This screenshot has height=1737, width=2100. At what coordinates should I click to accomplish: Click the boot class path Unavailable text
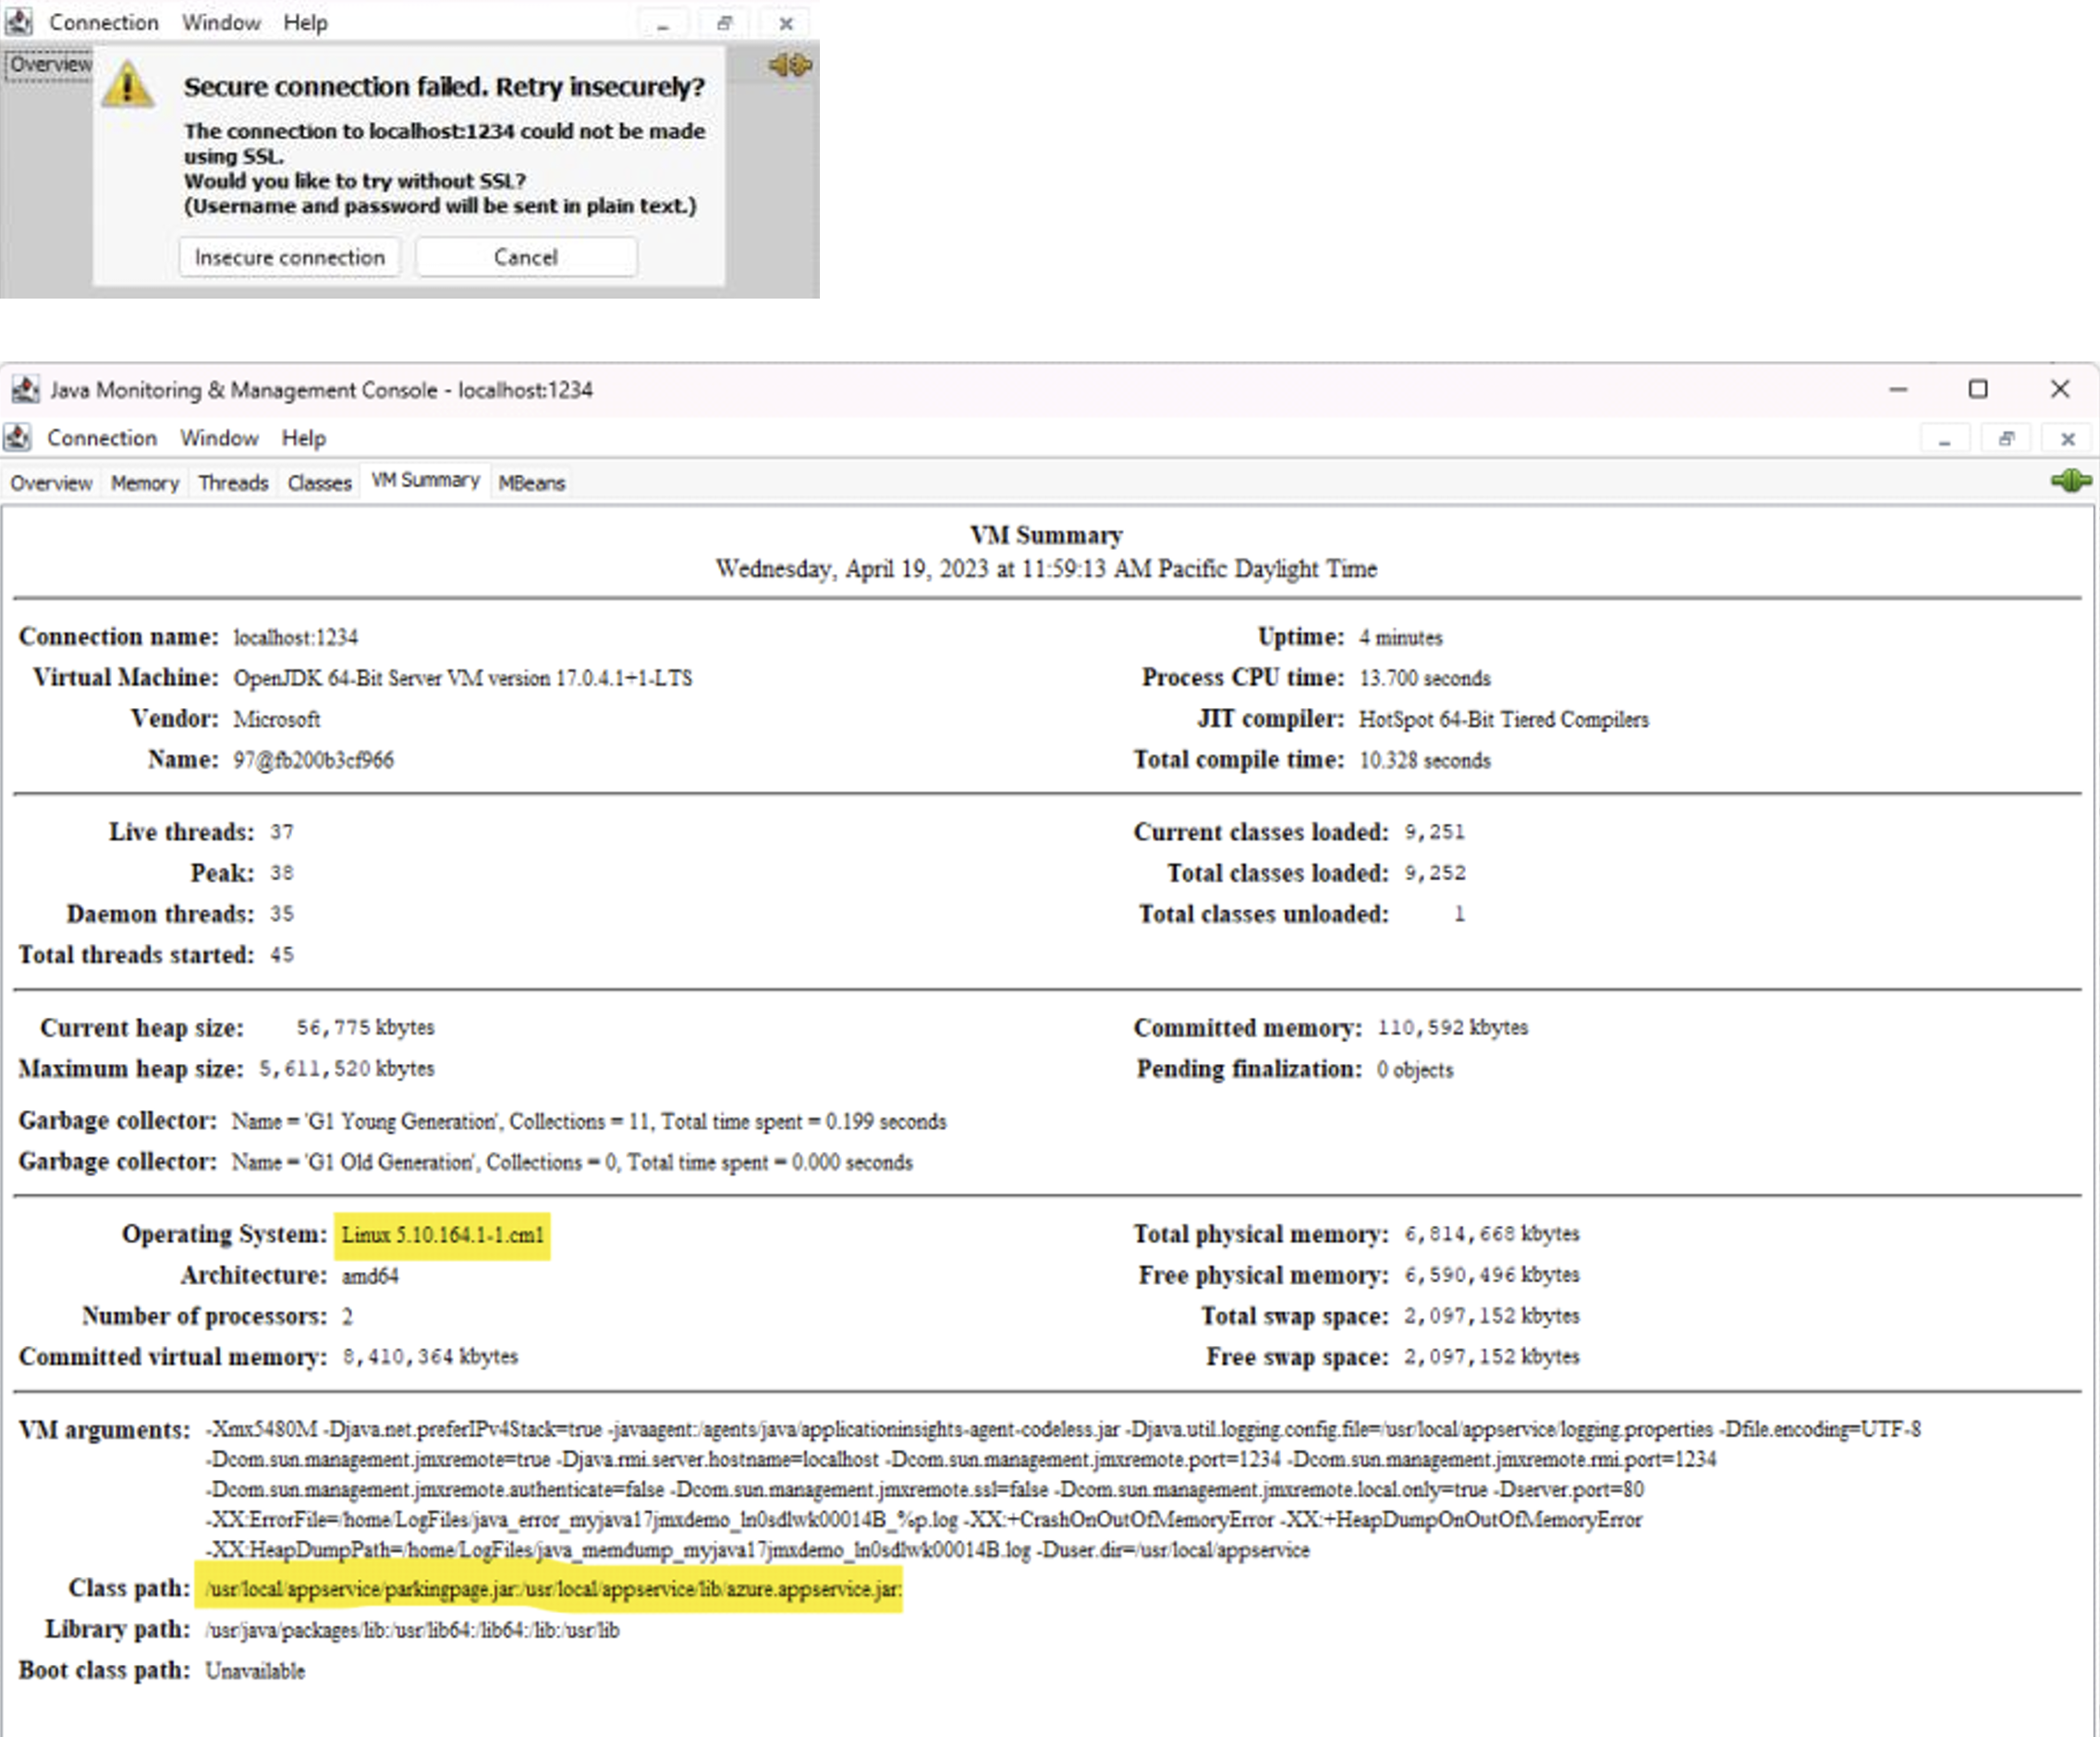coord(255,1671)
